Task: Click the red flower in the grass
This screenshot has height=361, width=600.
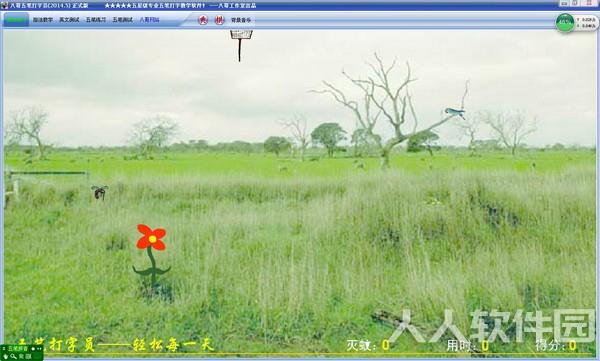Action: 152,238
